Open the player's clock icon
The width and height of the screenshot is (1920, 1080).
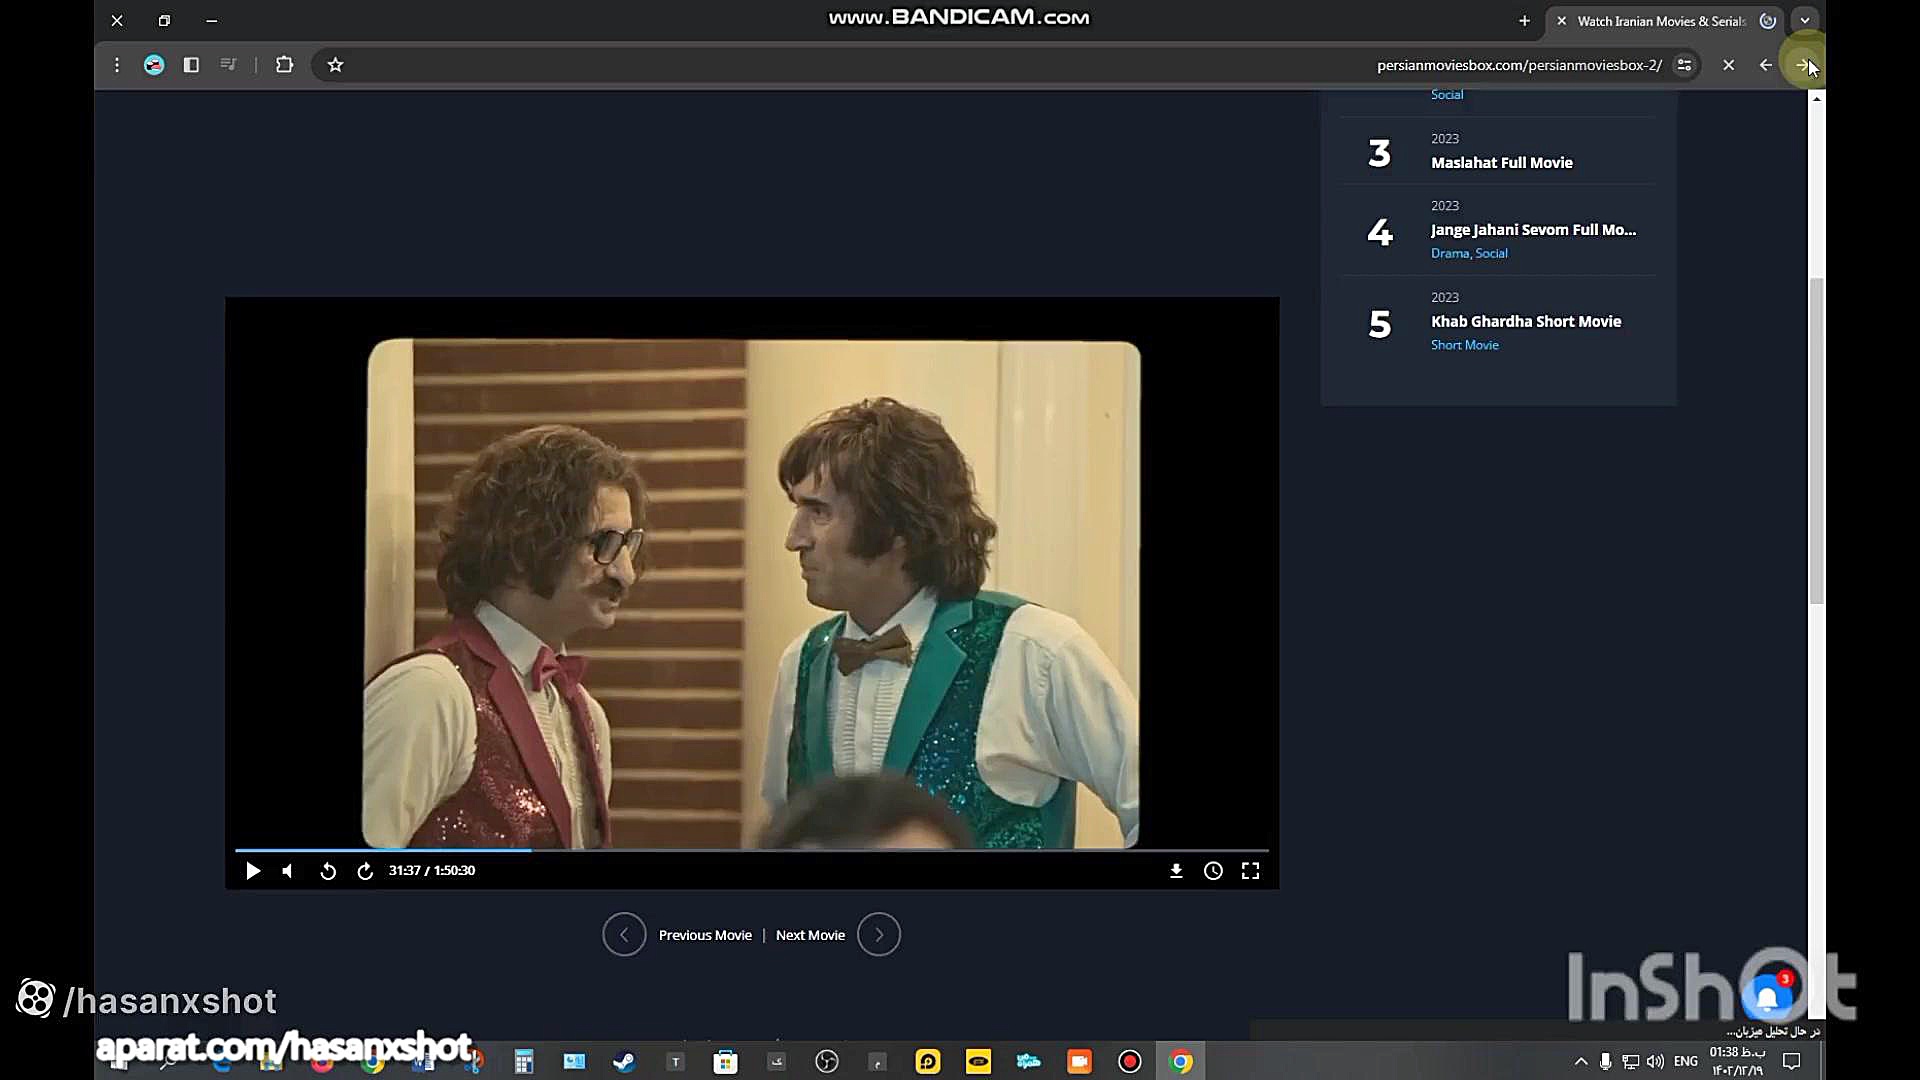tap(1213, 871)
